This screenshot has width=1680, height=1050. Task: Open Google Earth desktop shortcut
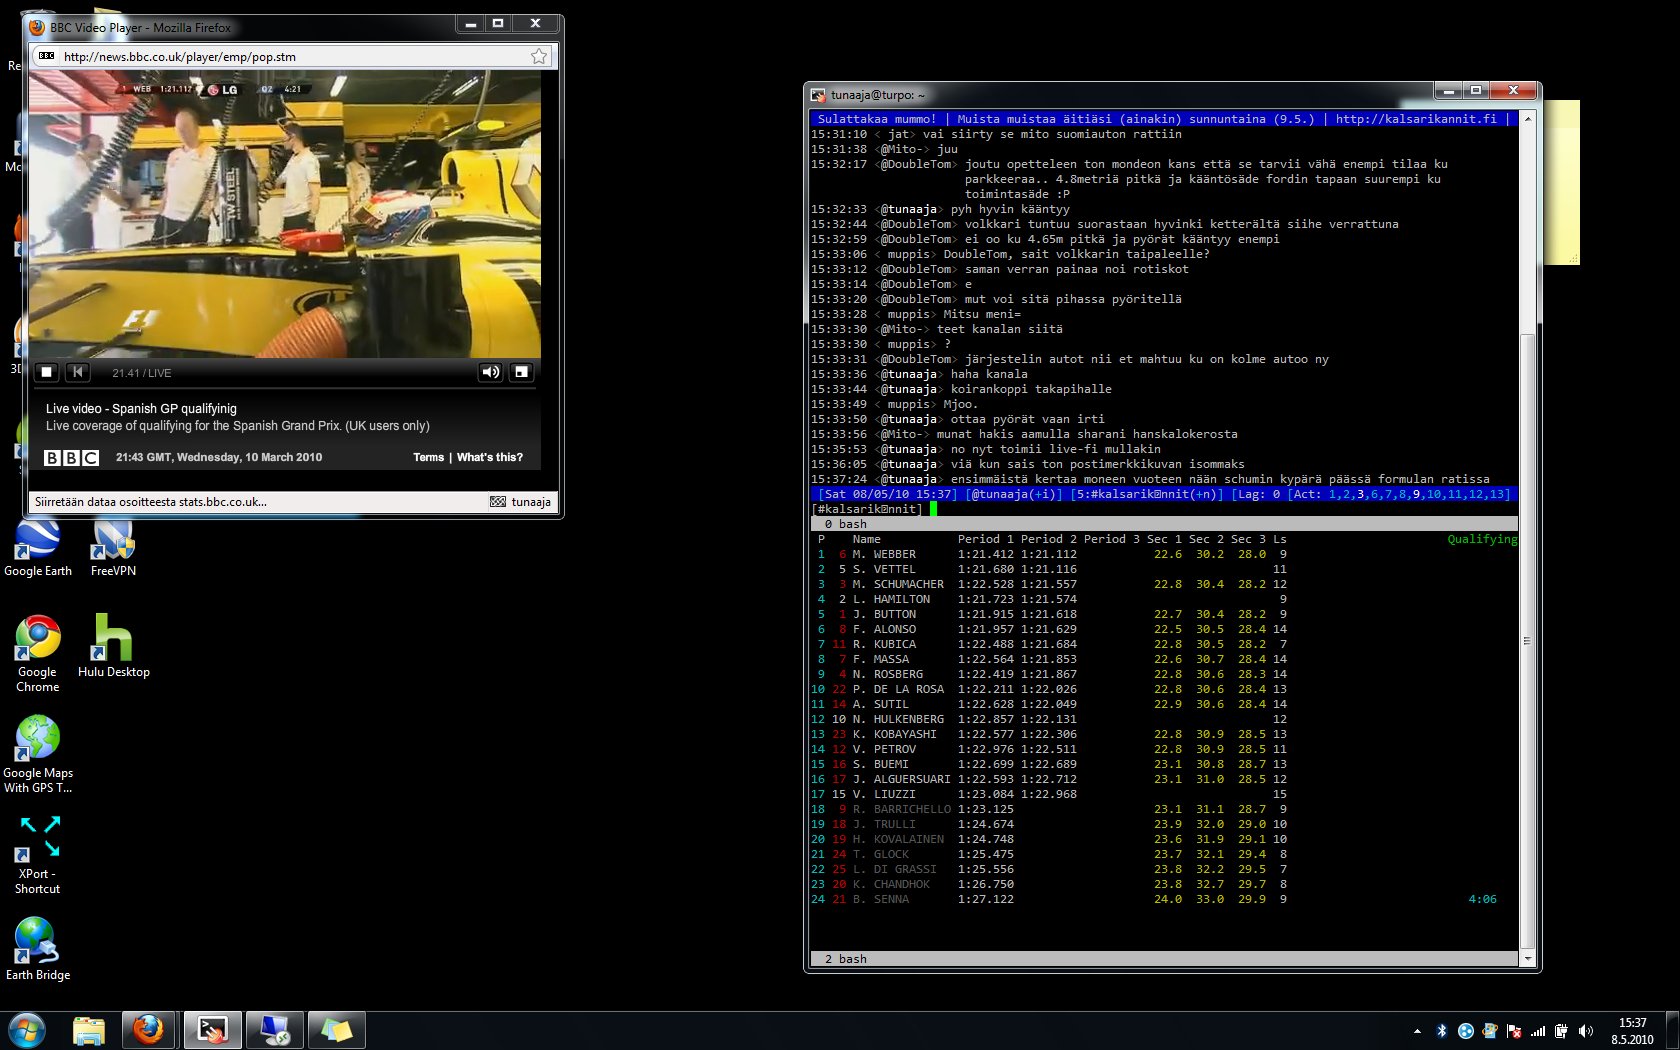click(x=38, y=545)
